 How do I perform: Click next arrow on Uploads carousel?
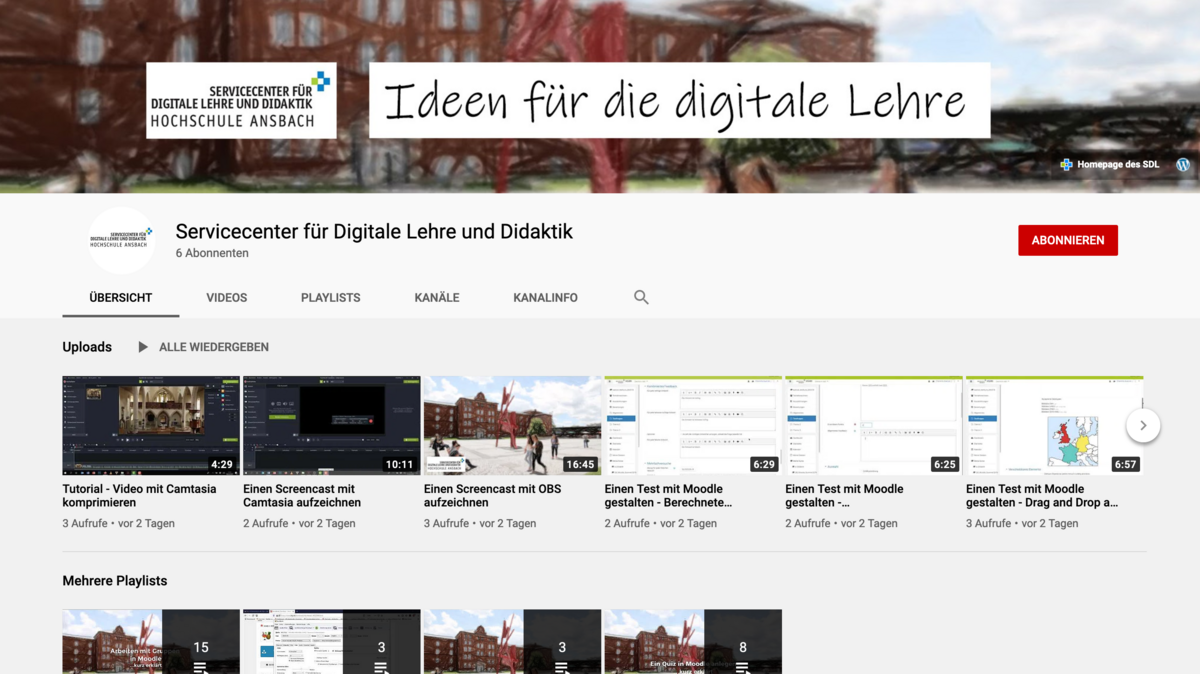click(x=1142, y=425)
